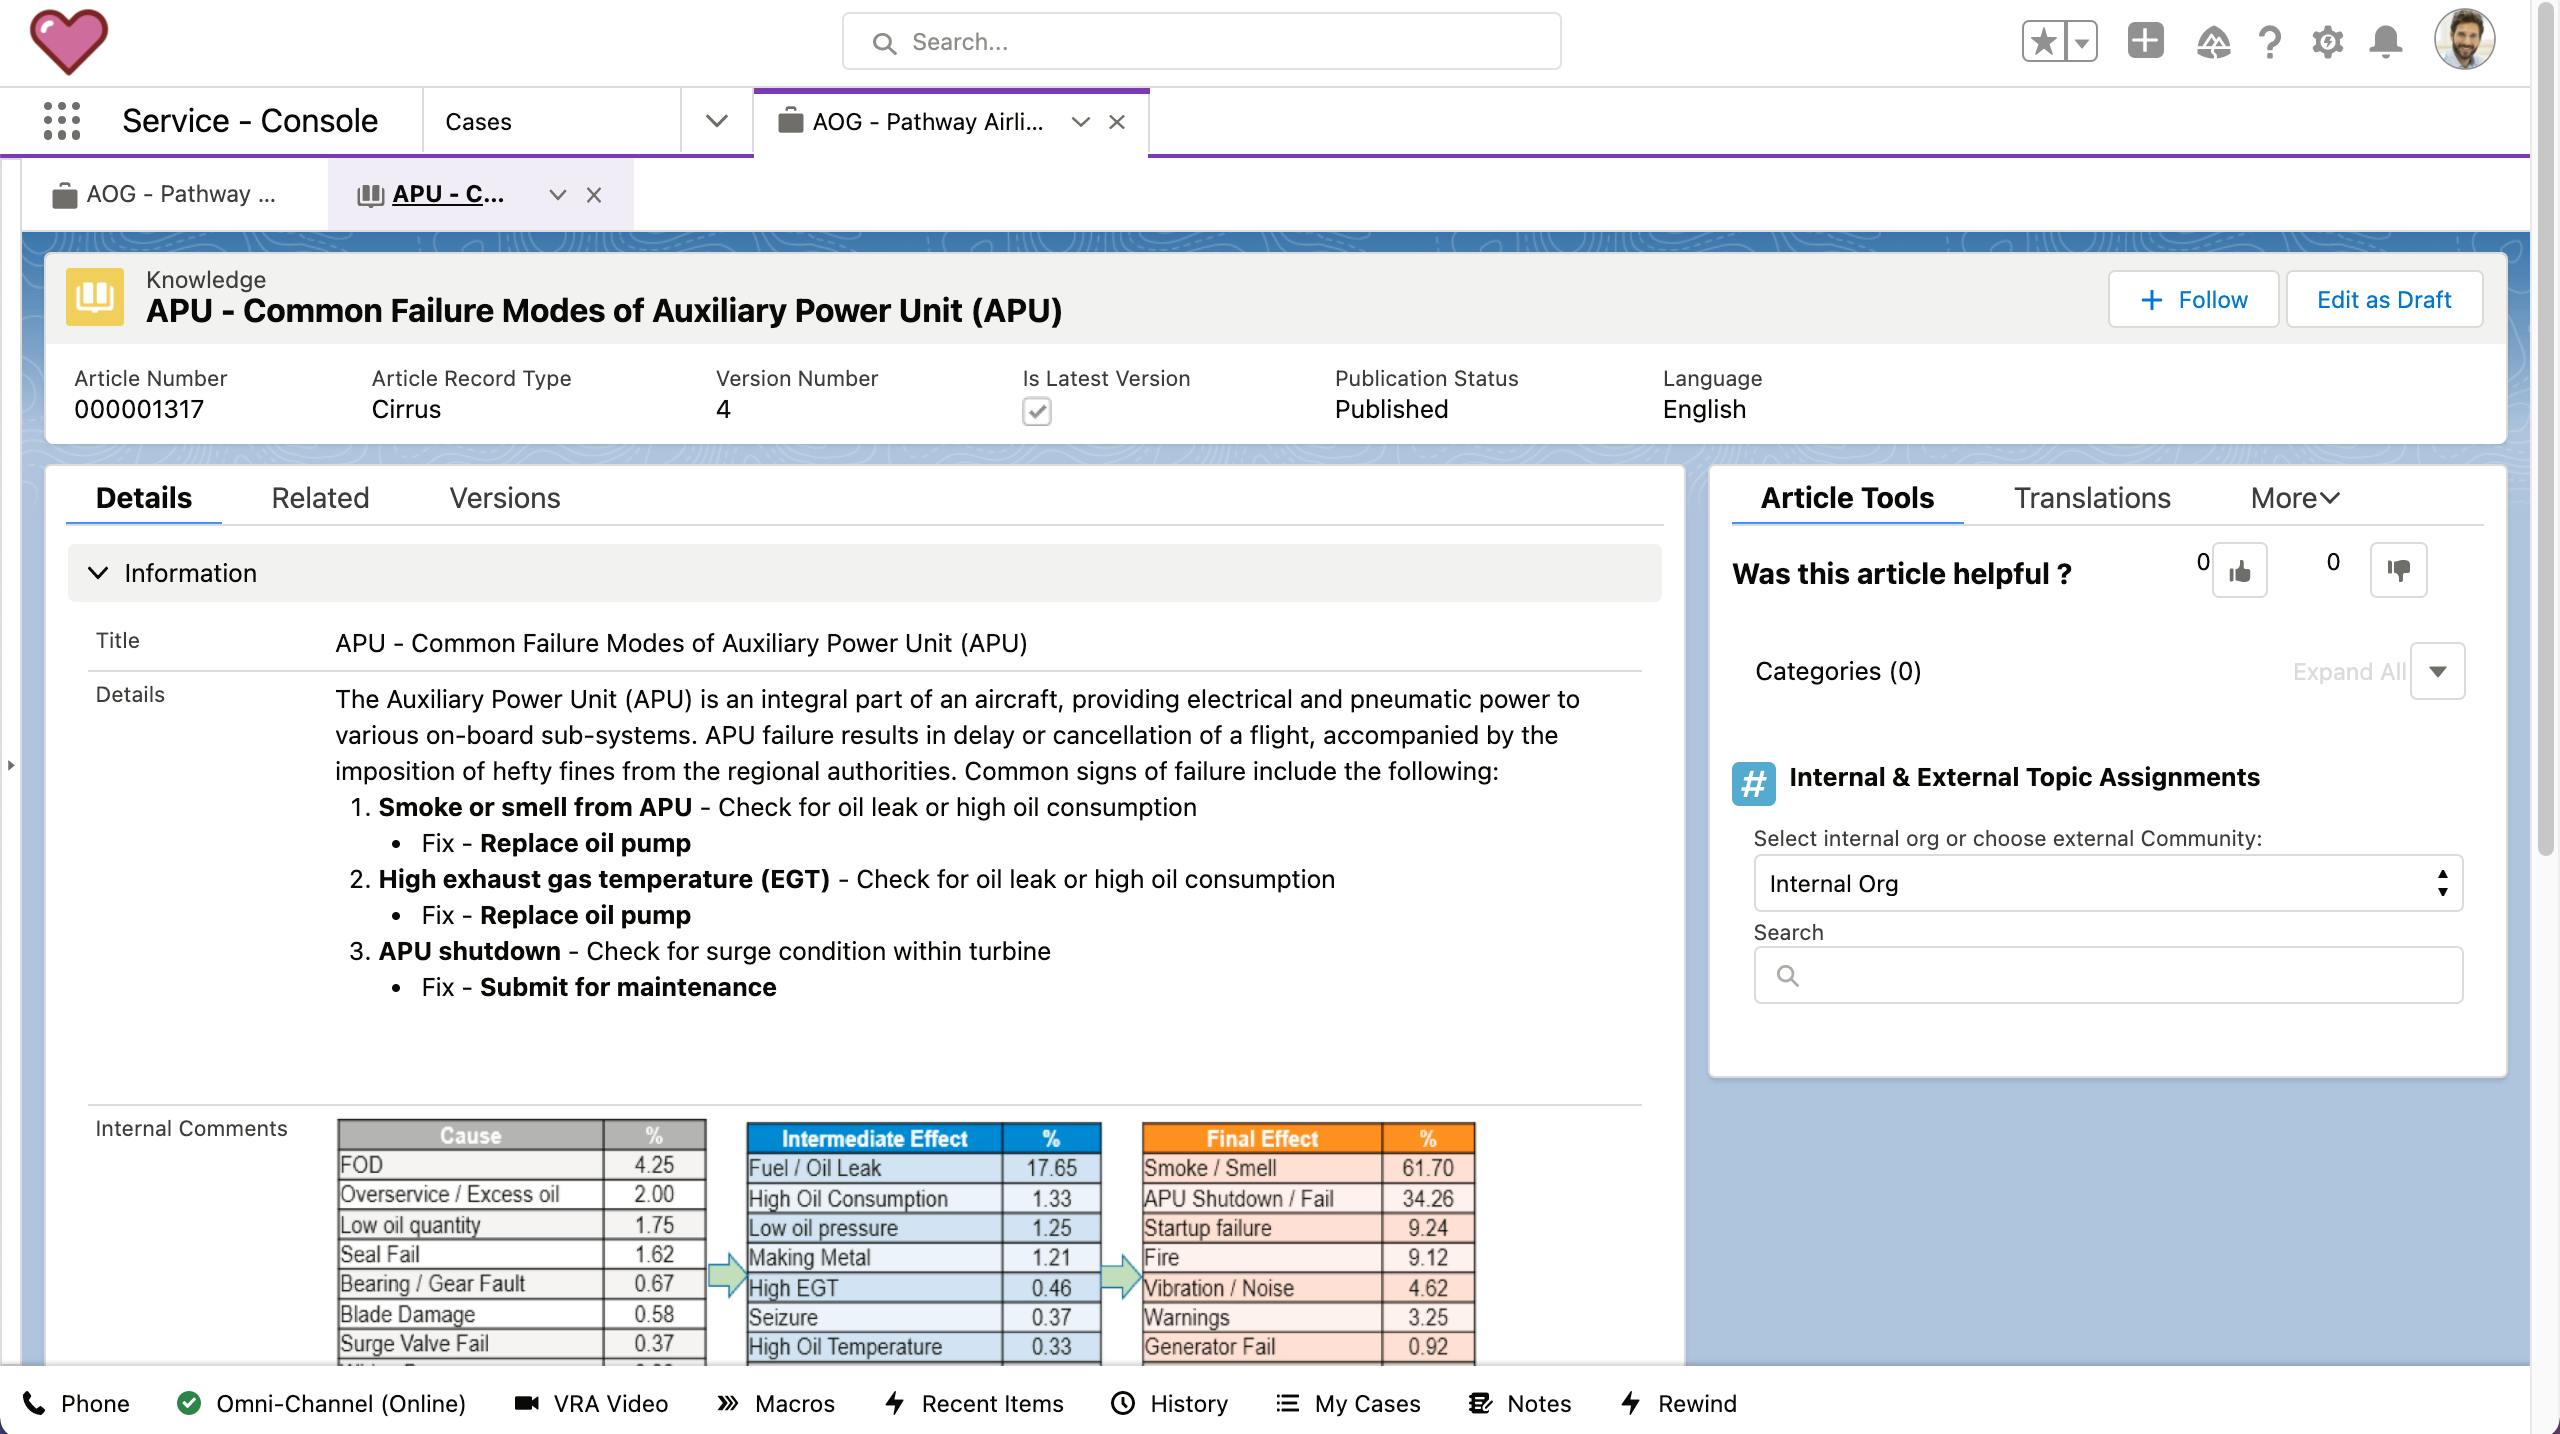Screen dimensions: 2560x1434
Task: Collapse the Information section
Action: point(98,573)
